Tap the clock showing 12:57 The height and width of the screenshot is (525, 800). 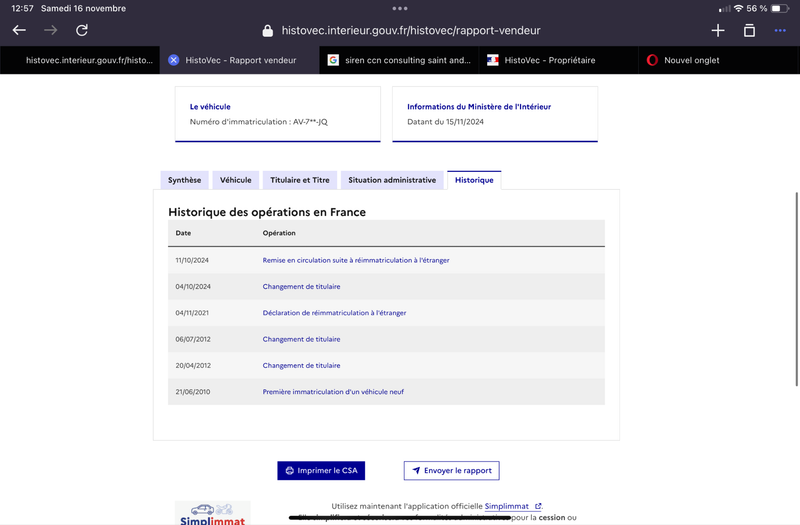tap(22, 8)
